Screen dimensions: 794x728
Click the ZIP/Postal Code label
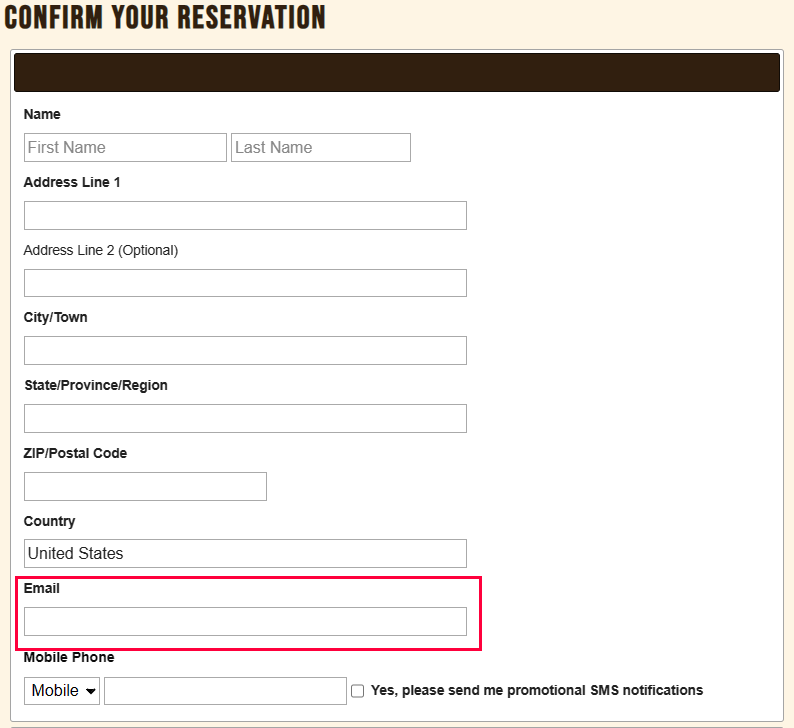click(x=75, y=453)
